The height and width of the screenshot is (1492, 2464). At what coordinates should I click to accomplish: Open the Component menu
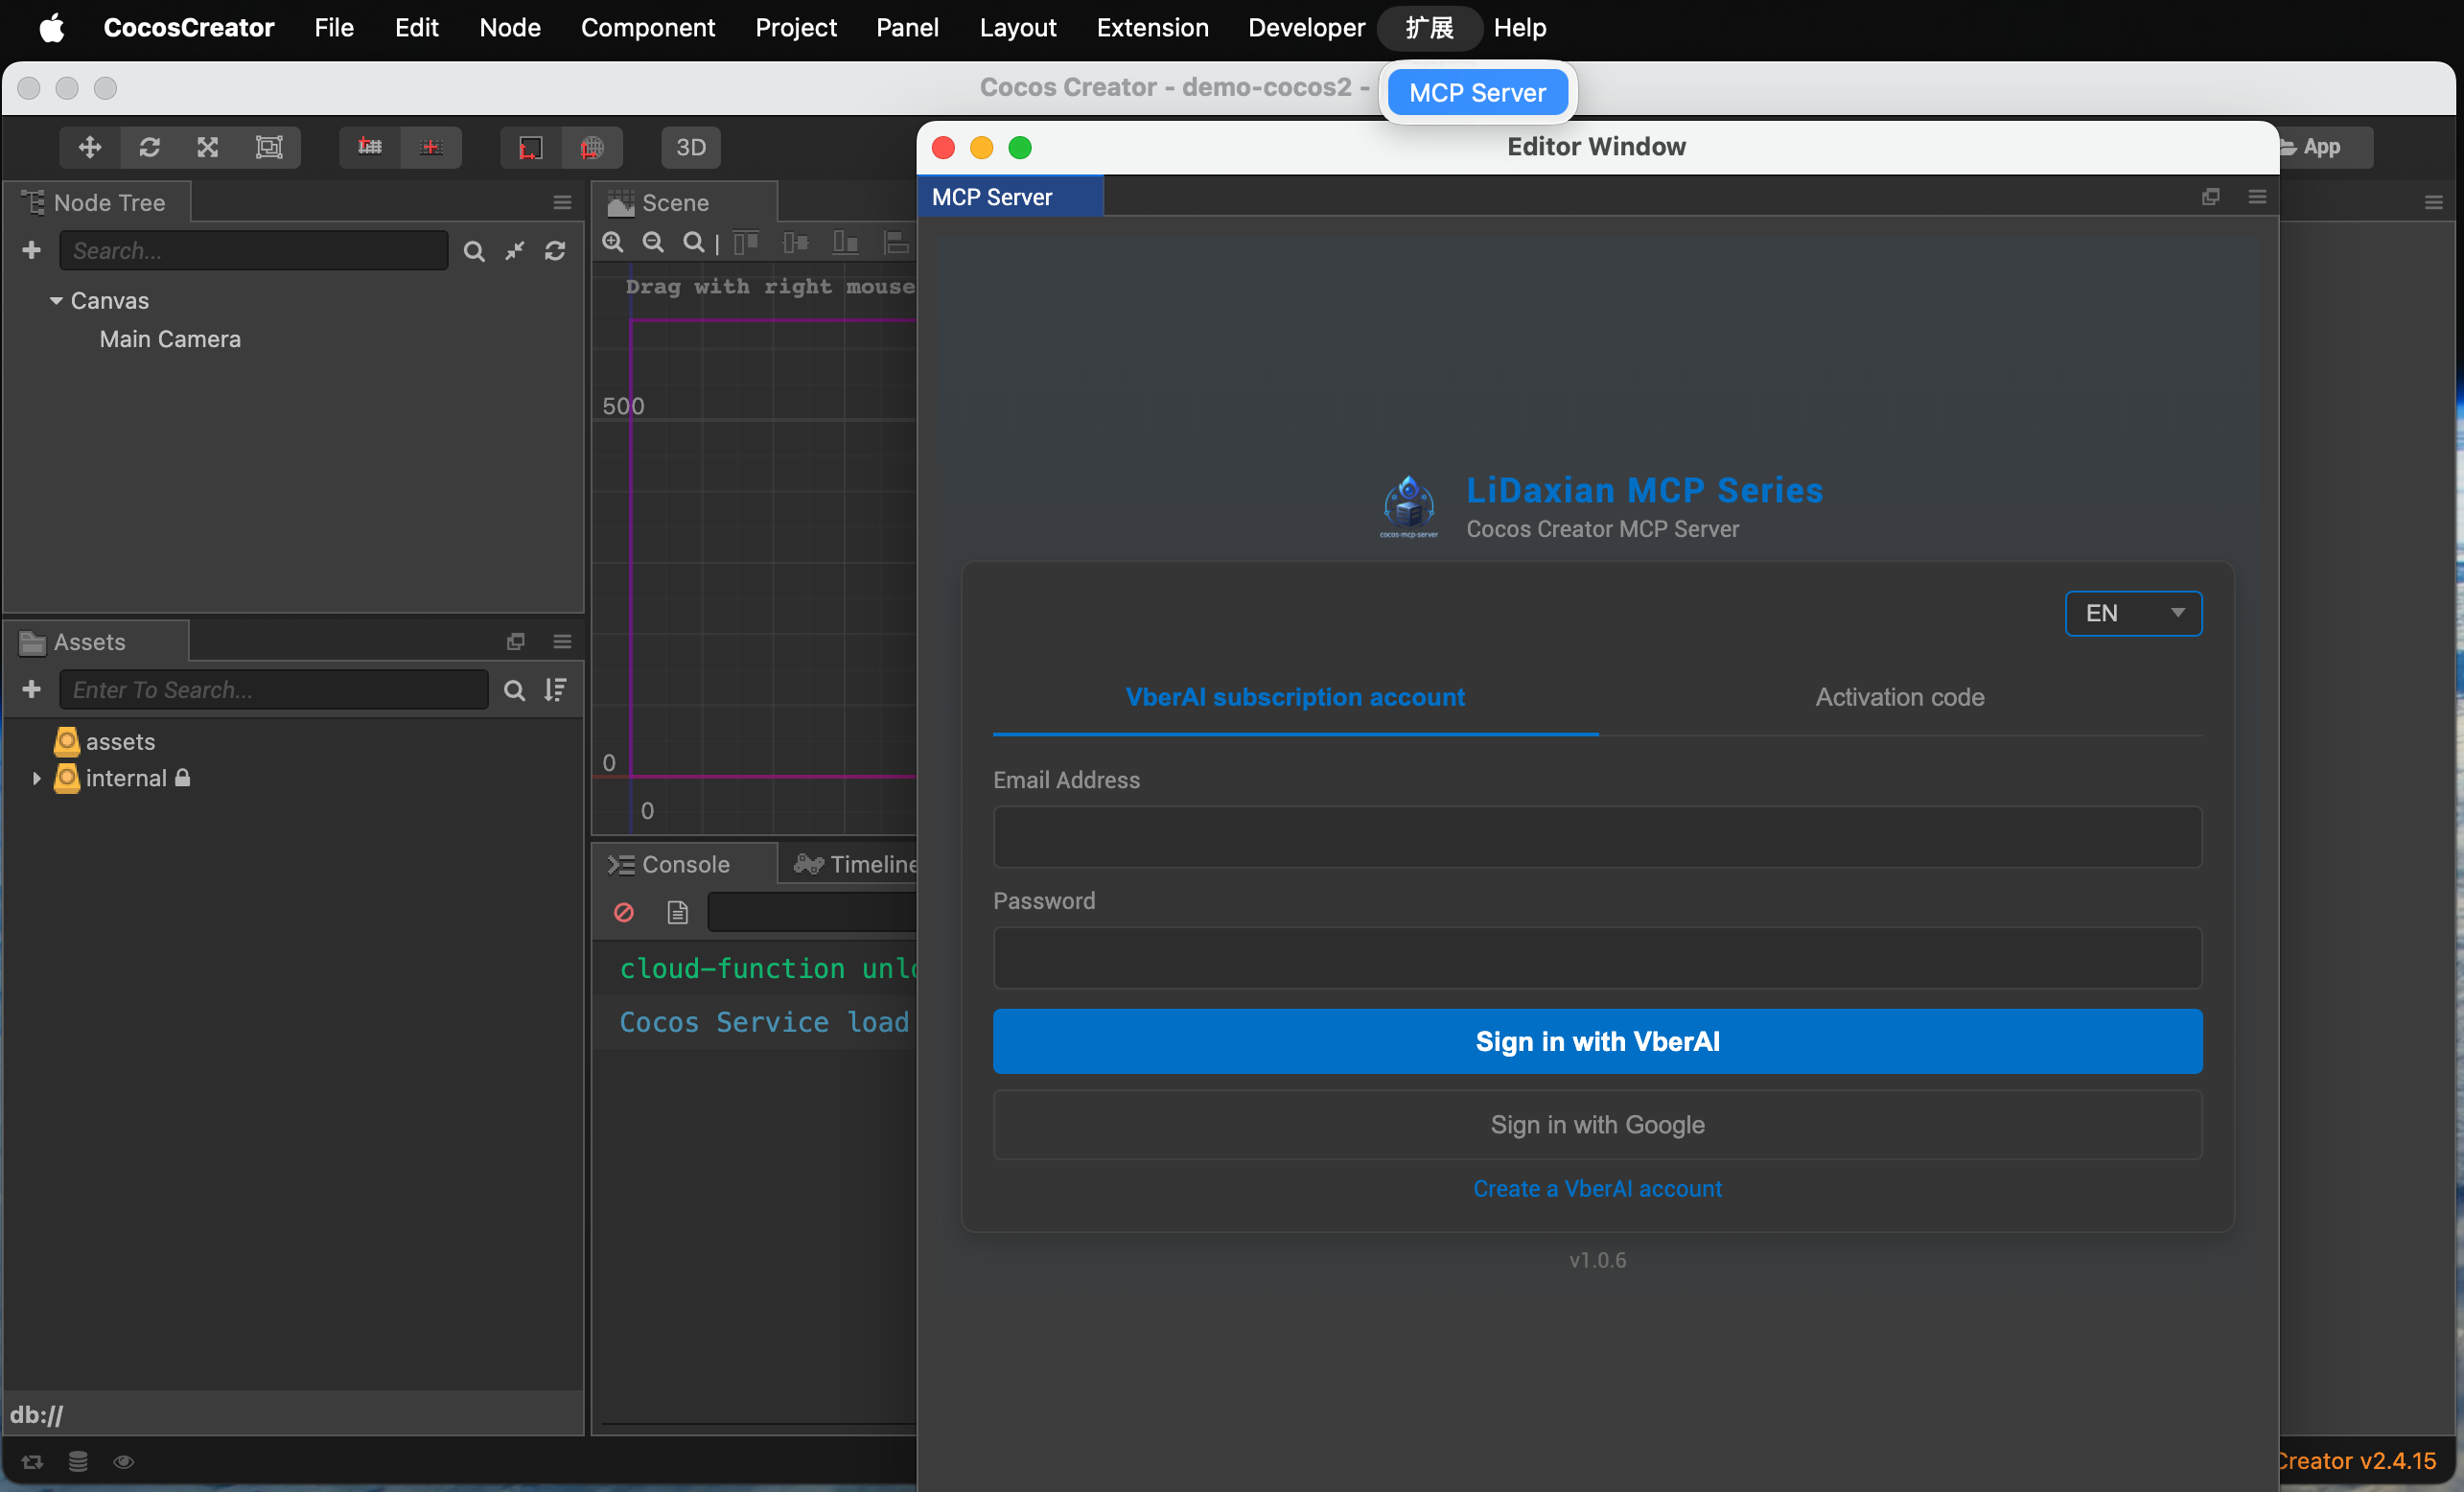pyautogui.click(x=648, y=28)
